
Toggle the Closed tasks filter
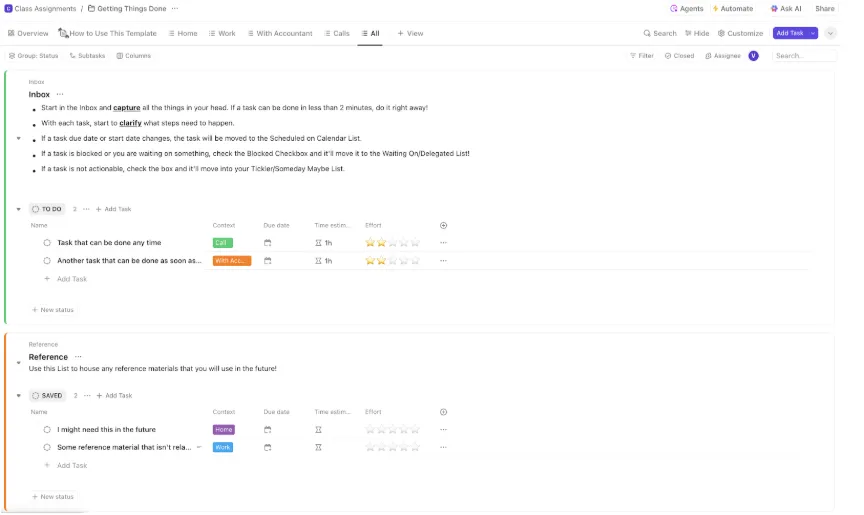click(x=679, y=56)
